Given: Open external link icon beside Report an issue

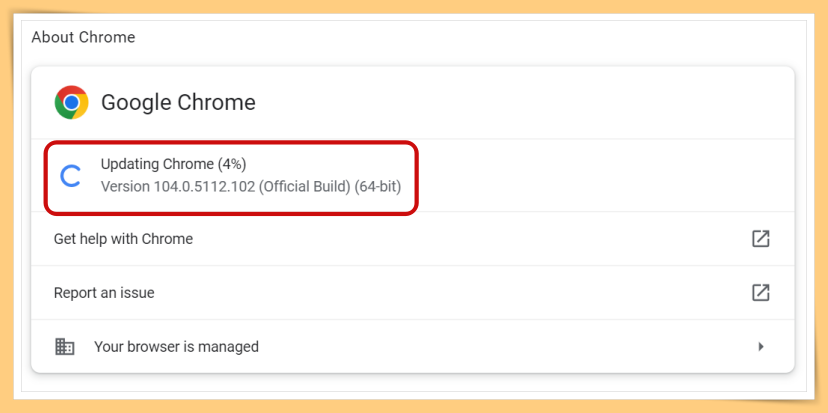Looking at the screenshot, I should coord(760,293).
